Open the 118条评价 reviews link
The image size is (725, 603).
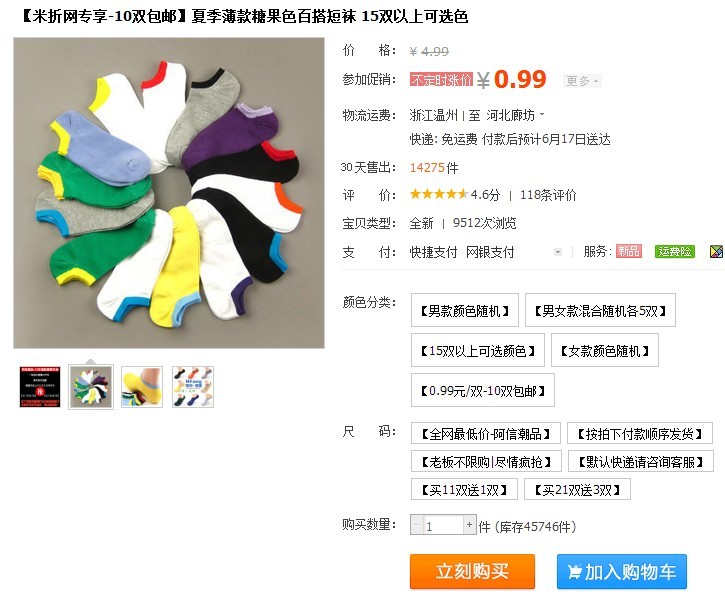click(x=548, y=195)
